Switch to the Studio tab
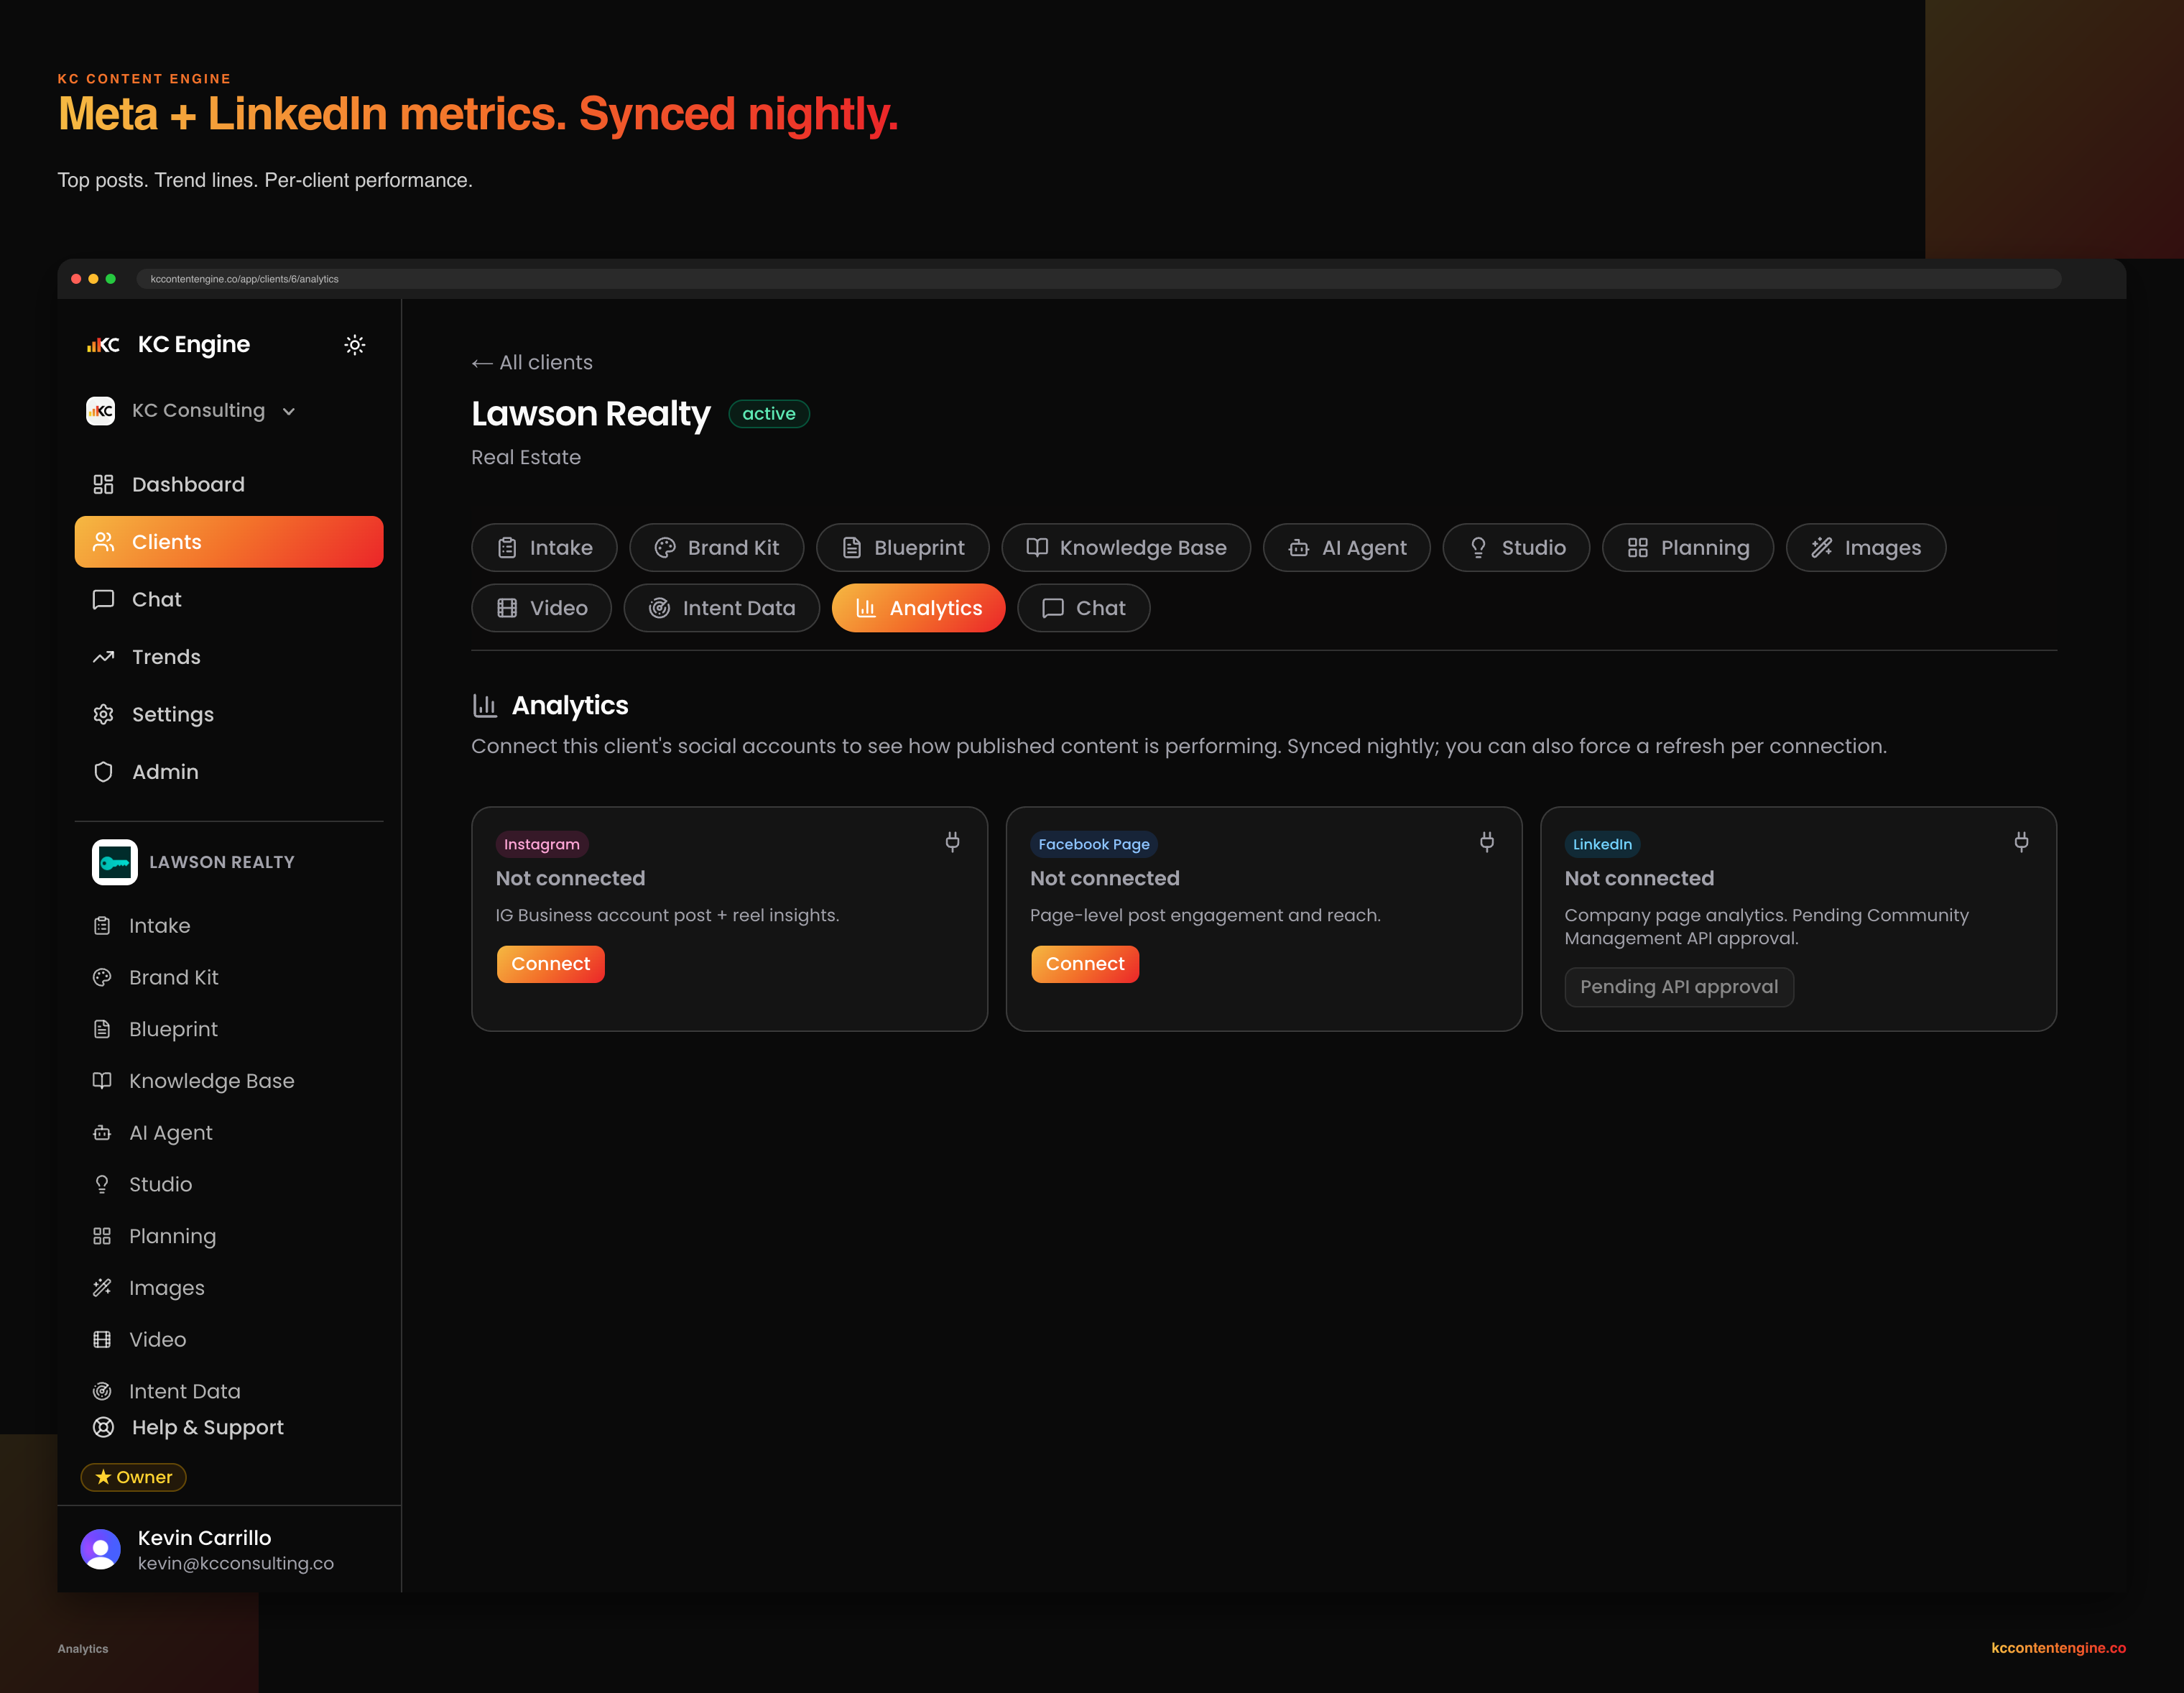Viewport: 2184px width, 1693px height. [x=1516, y=548]
